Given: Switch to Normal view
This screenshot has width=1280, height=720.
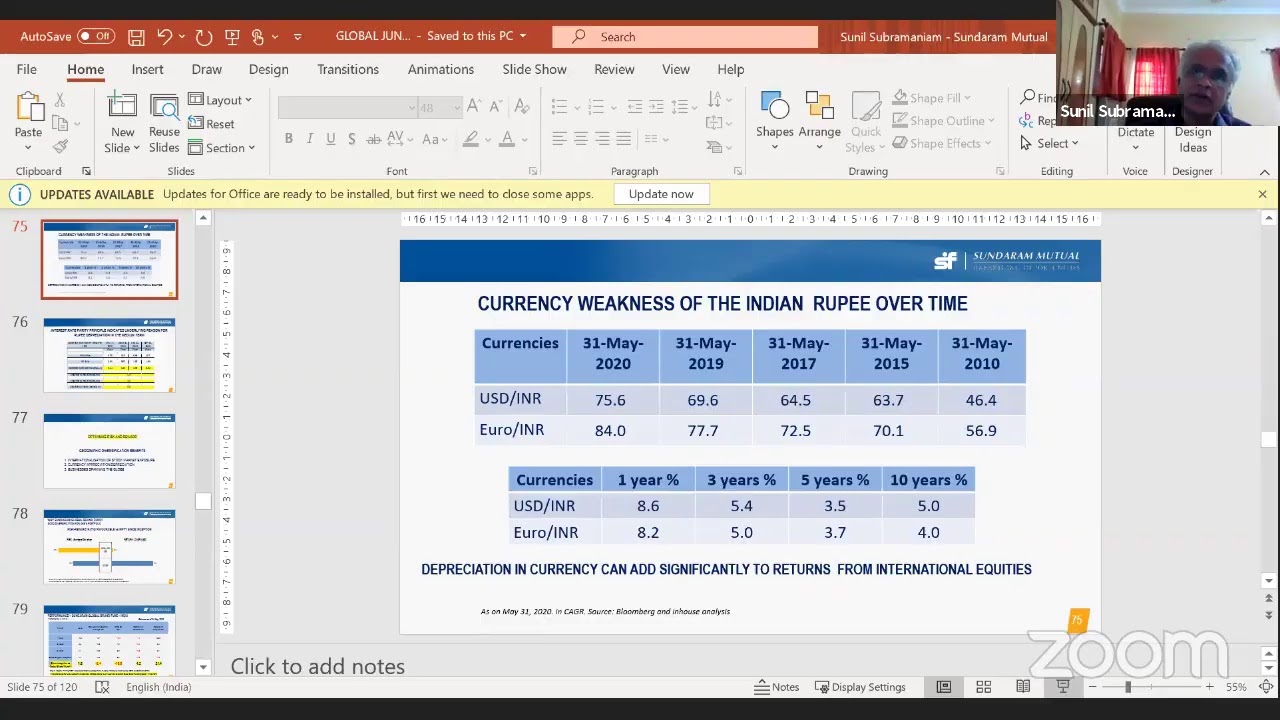Looking at the screenshot, I should [x=943, y=687].
